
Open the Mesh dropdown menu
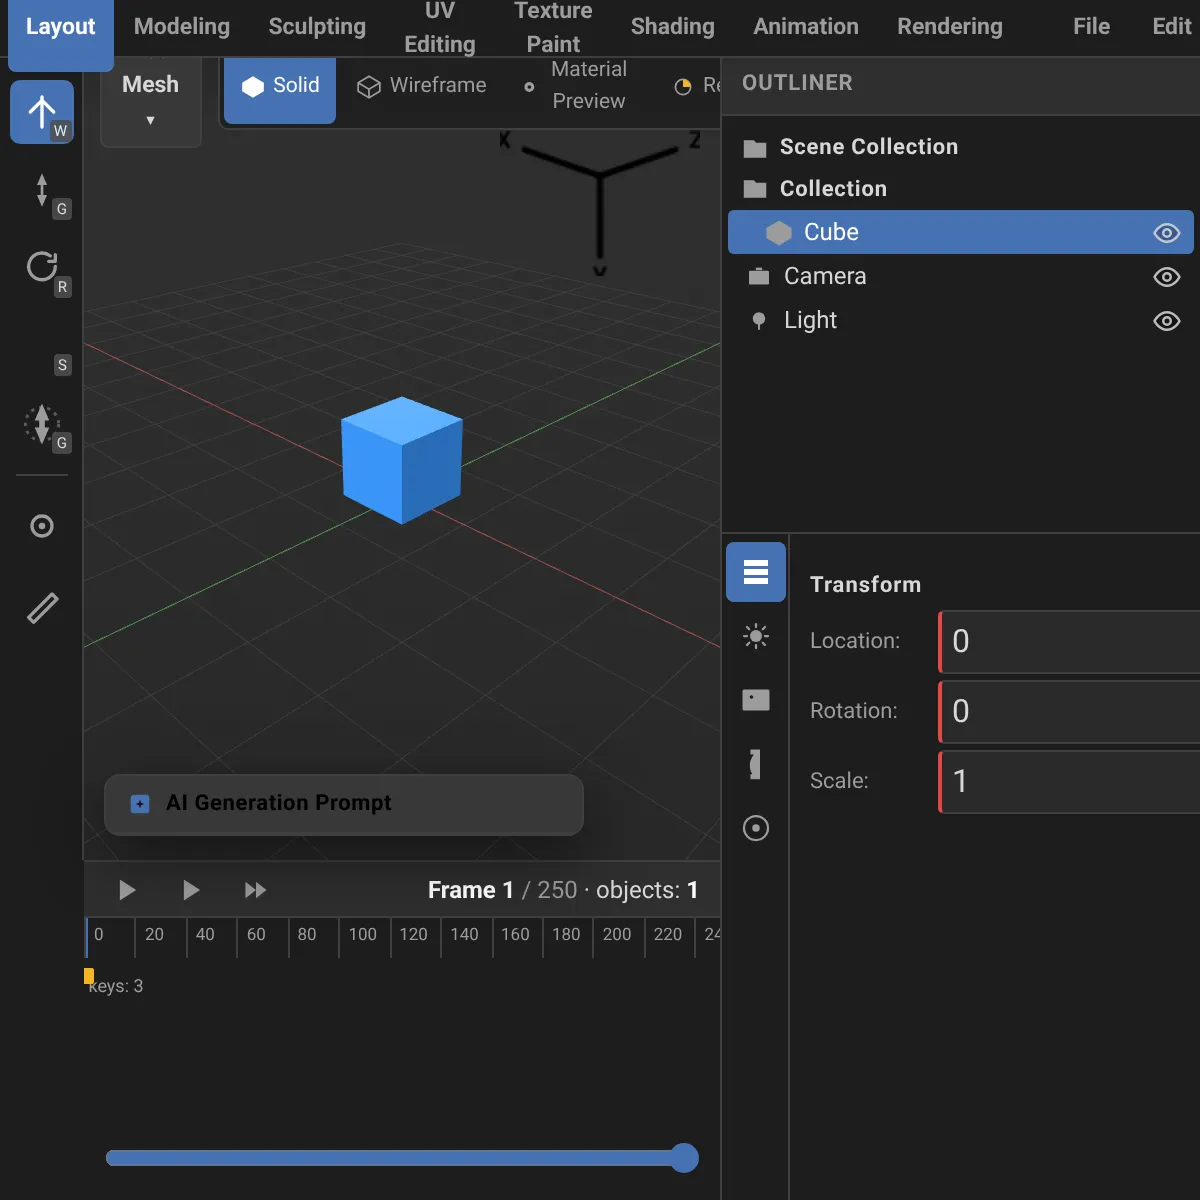point(151,100)
